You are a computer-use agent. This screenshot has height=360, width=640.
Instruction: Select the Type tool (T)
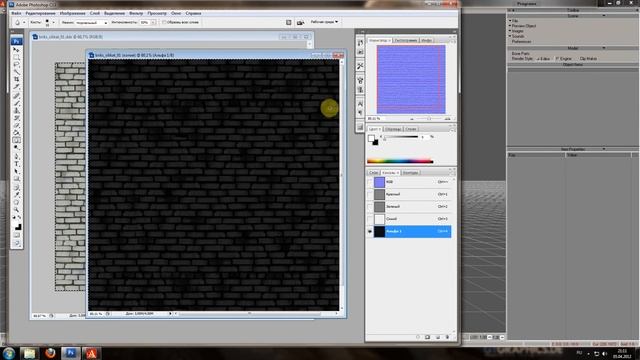16,164
